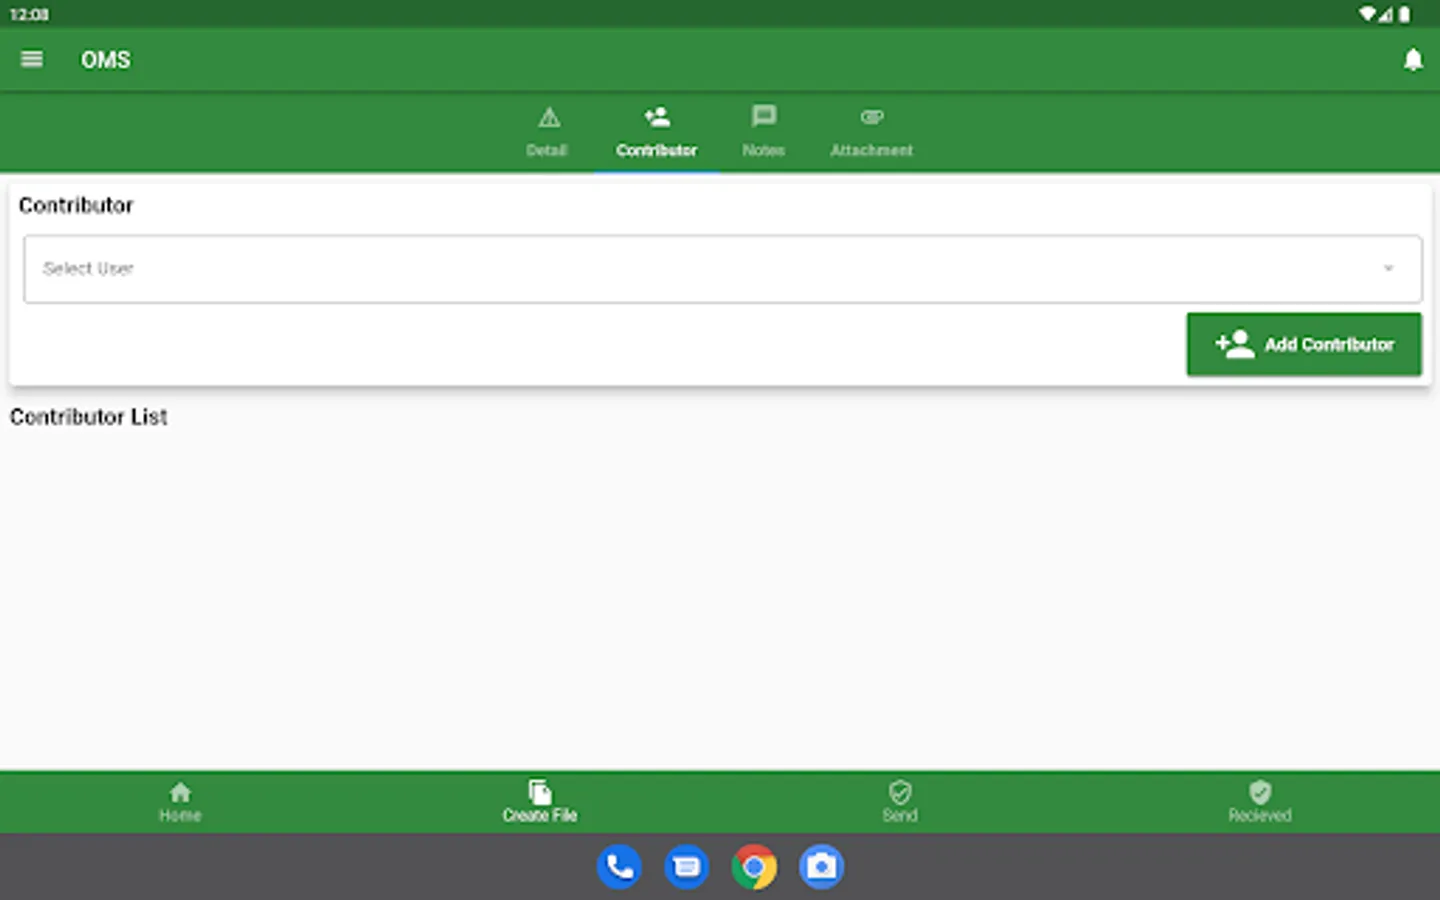The width and height of the screenshot is (1440, 900).
Task: Click the clock in the status bar
Action: click(x=29, y=14)
